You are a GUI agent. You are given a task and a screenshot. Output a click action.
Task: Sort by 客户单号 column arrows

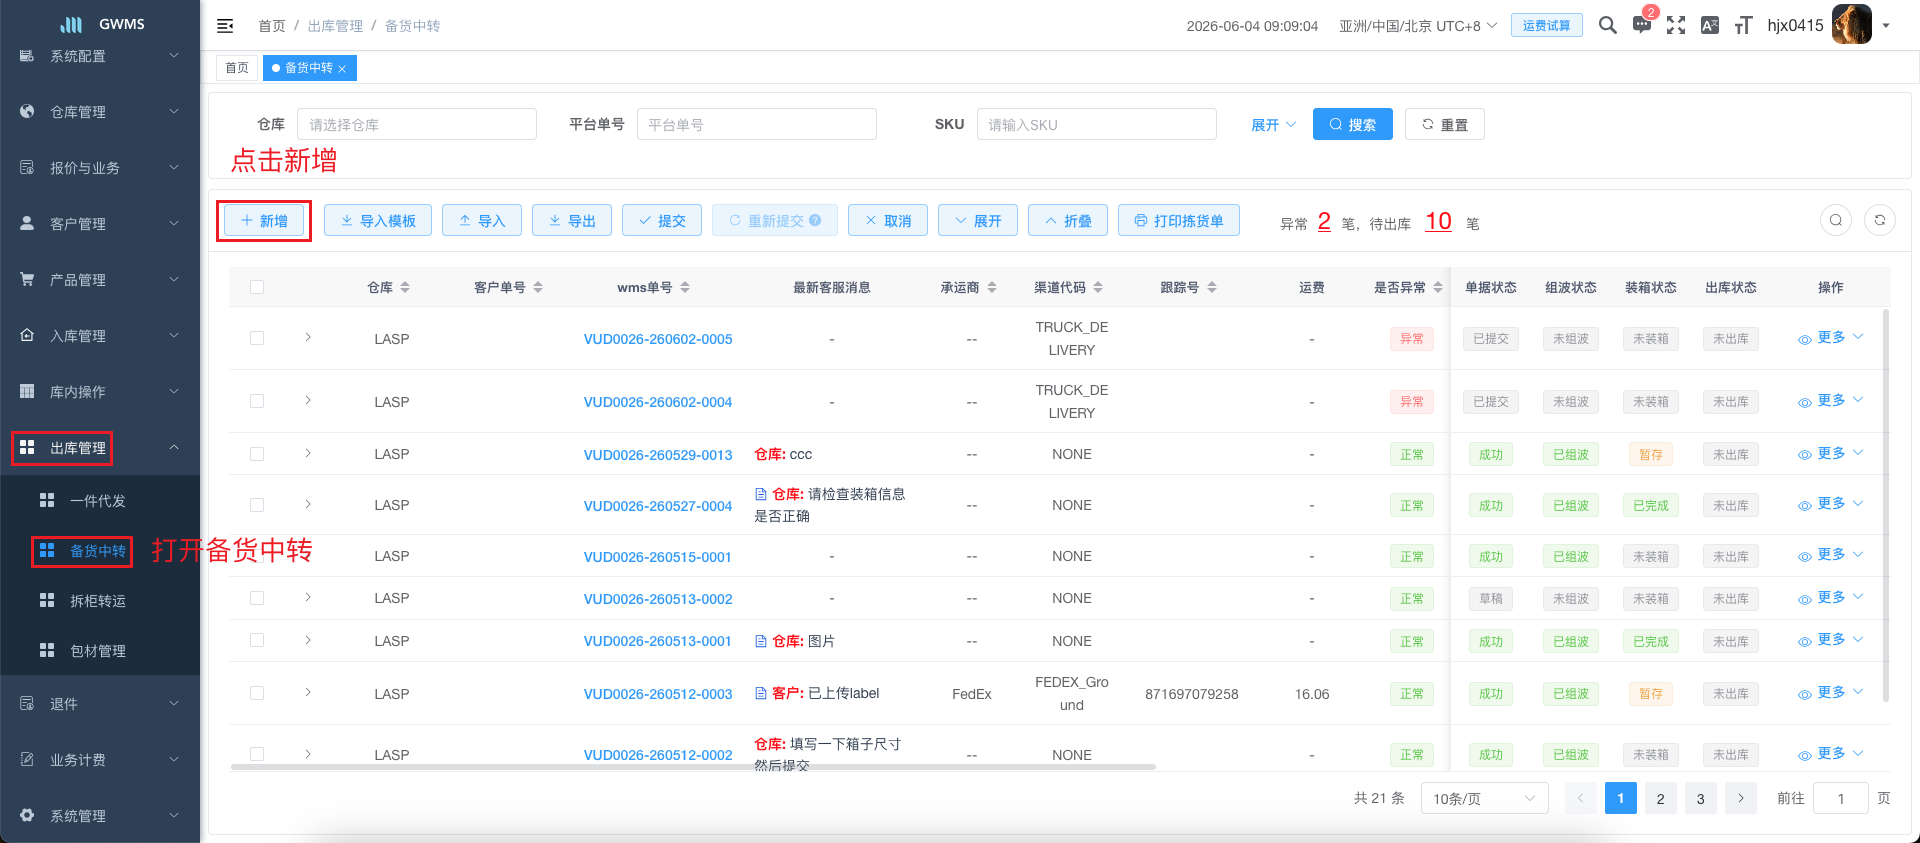[x=538, y=287]
